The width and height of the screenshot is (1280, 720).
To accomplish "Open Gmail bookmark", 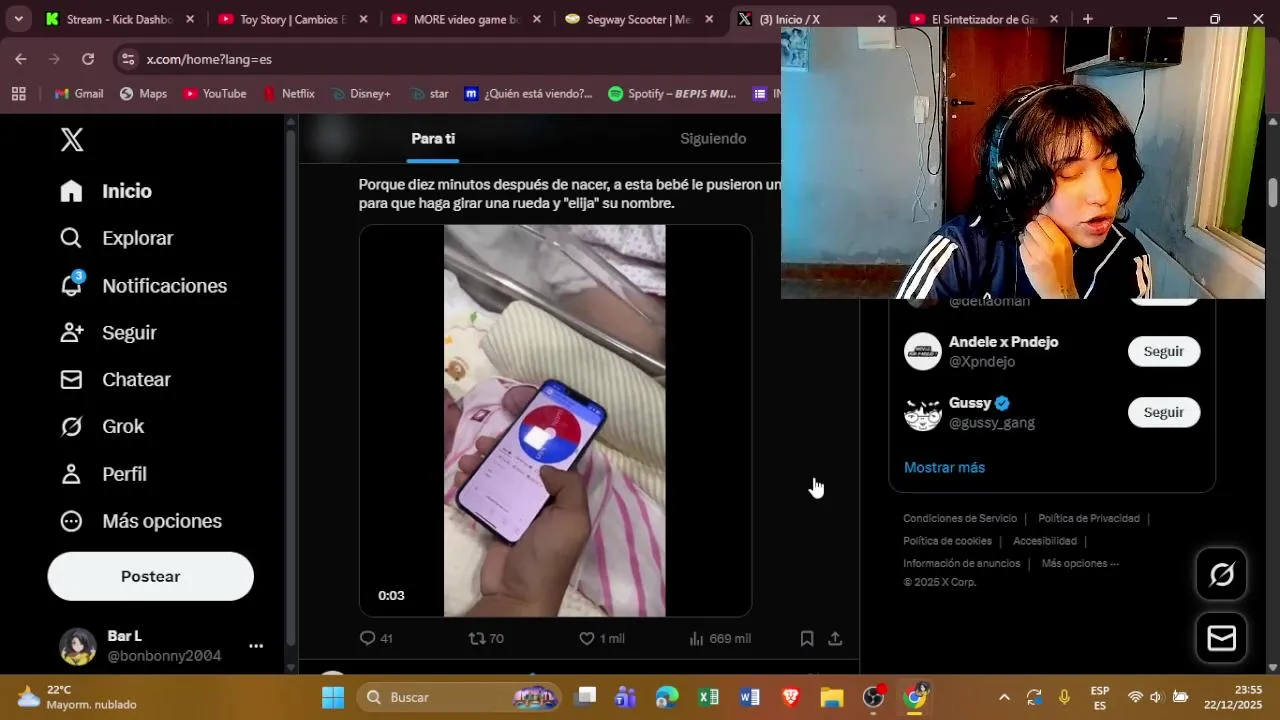I will (x=79, y=93).
